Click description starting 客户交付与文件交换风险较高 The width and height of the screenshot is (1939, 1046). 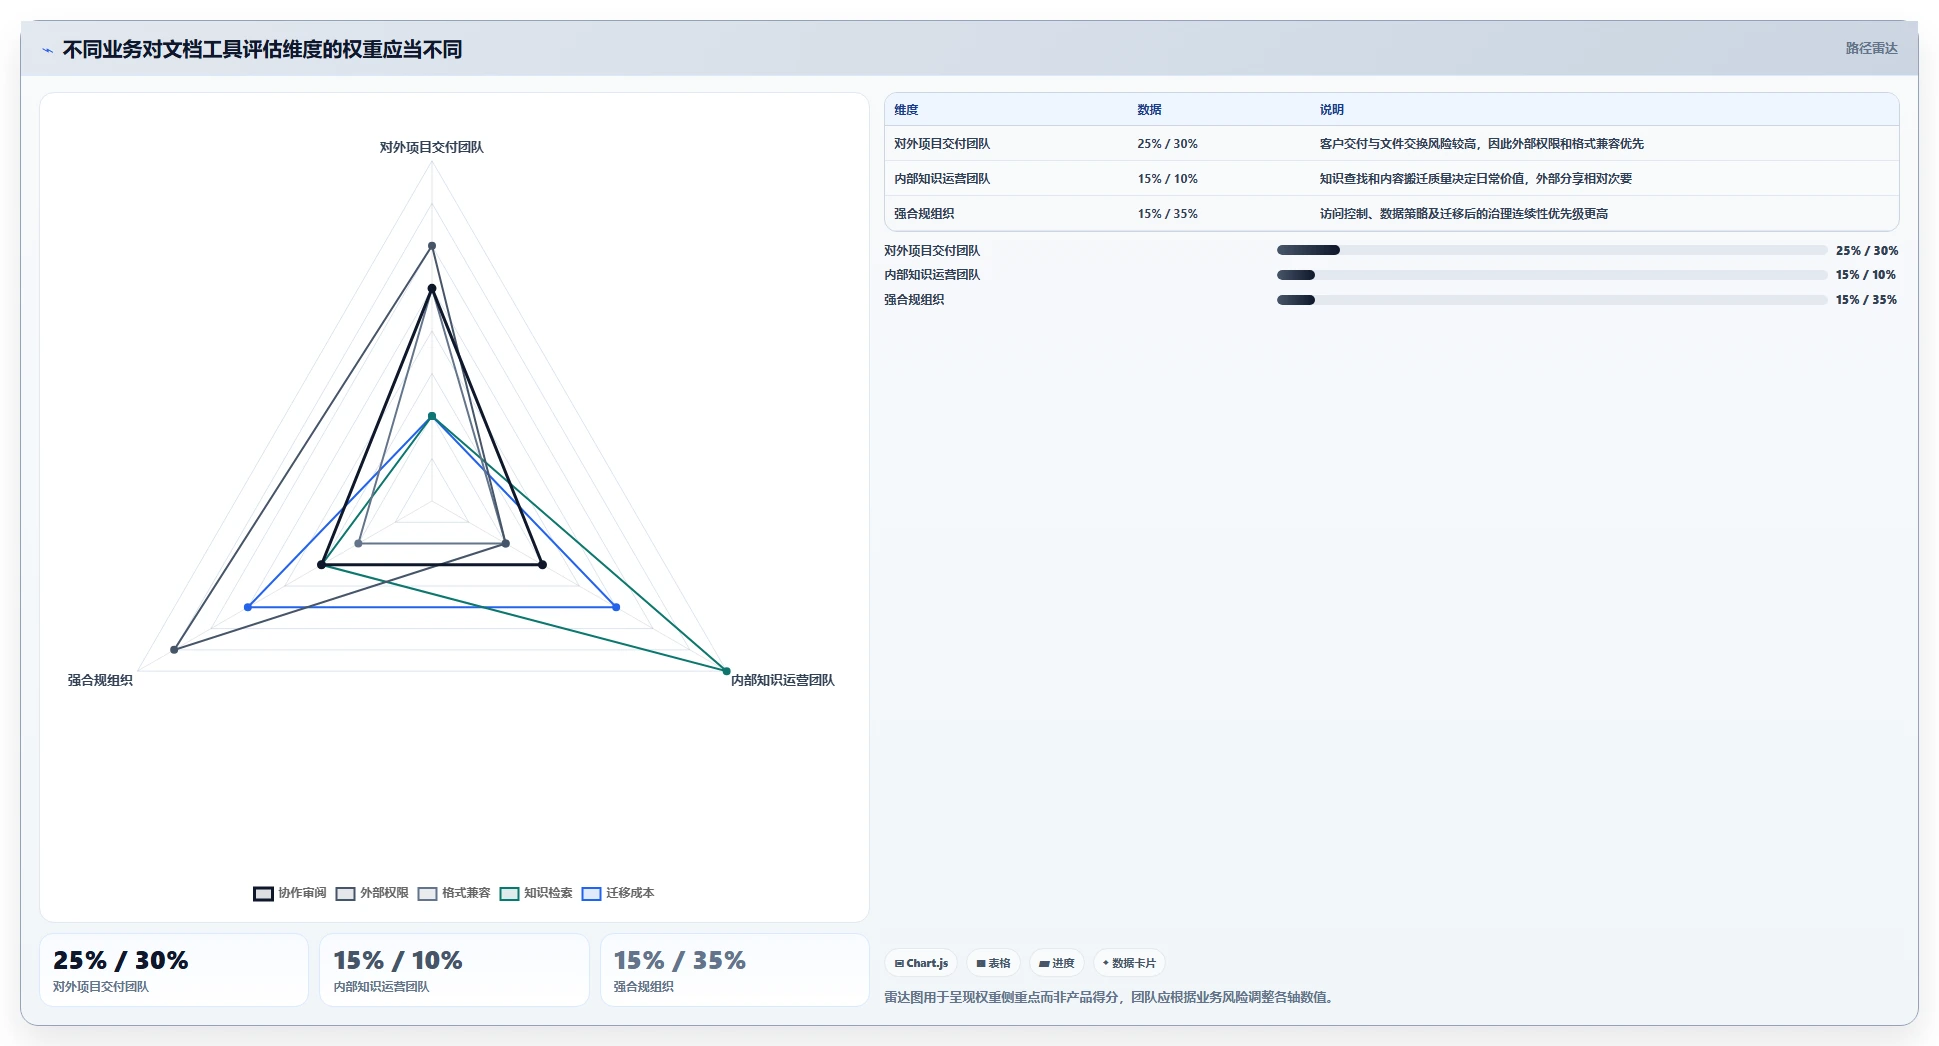[1481, 144]
